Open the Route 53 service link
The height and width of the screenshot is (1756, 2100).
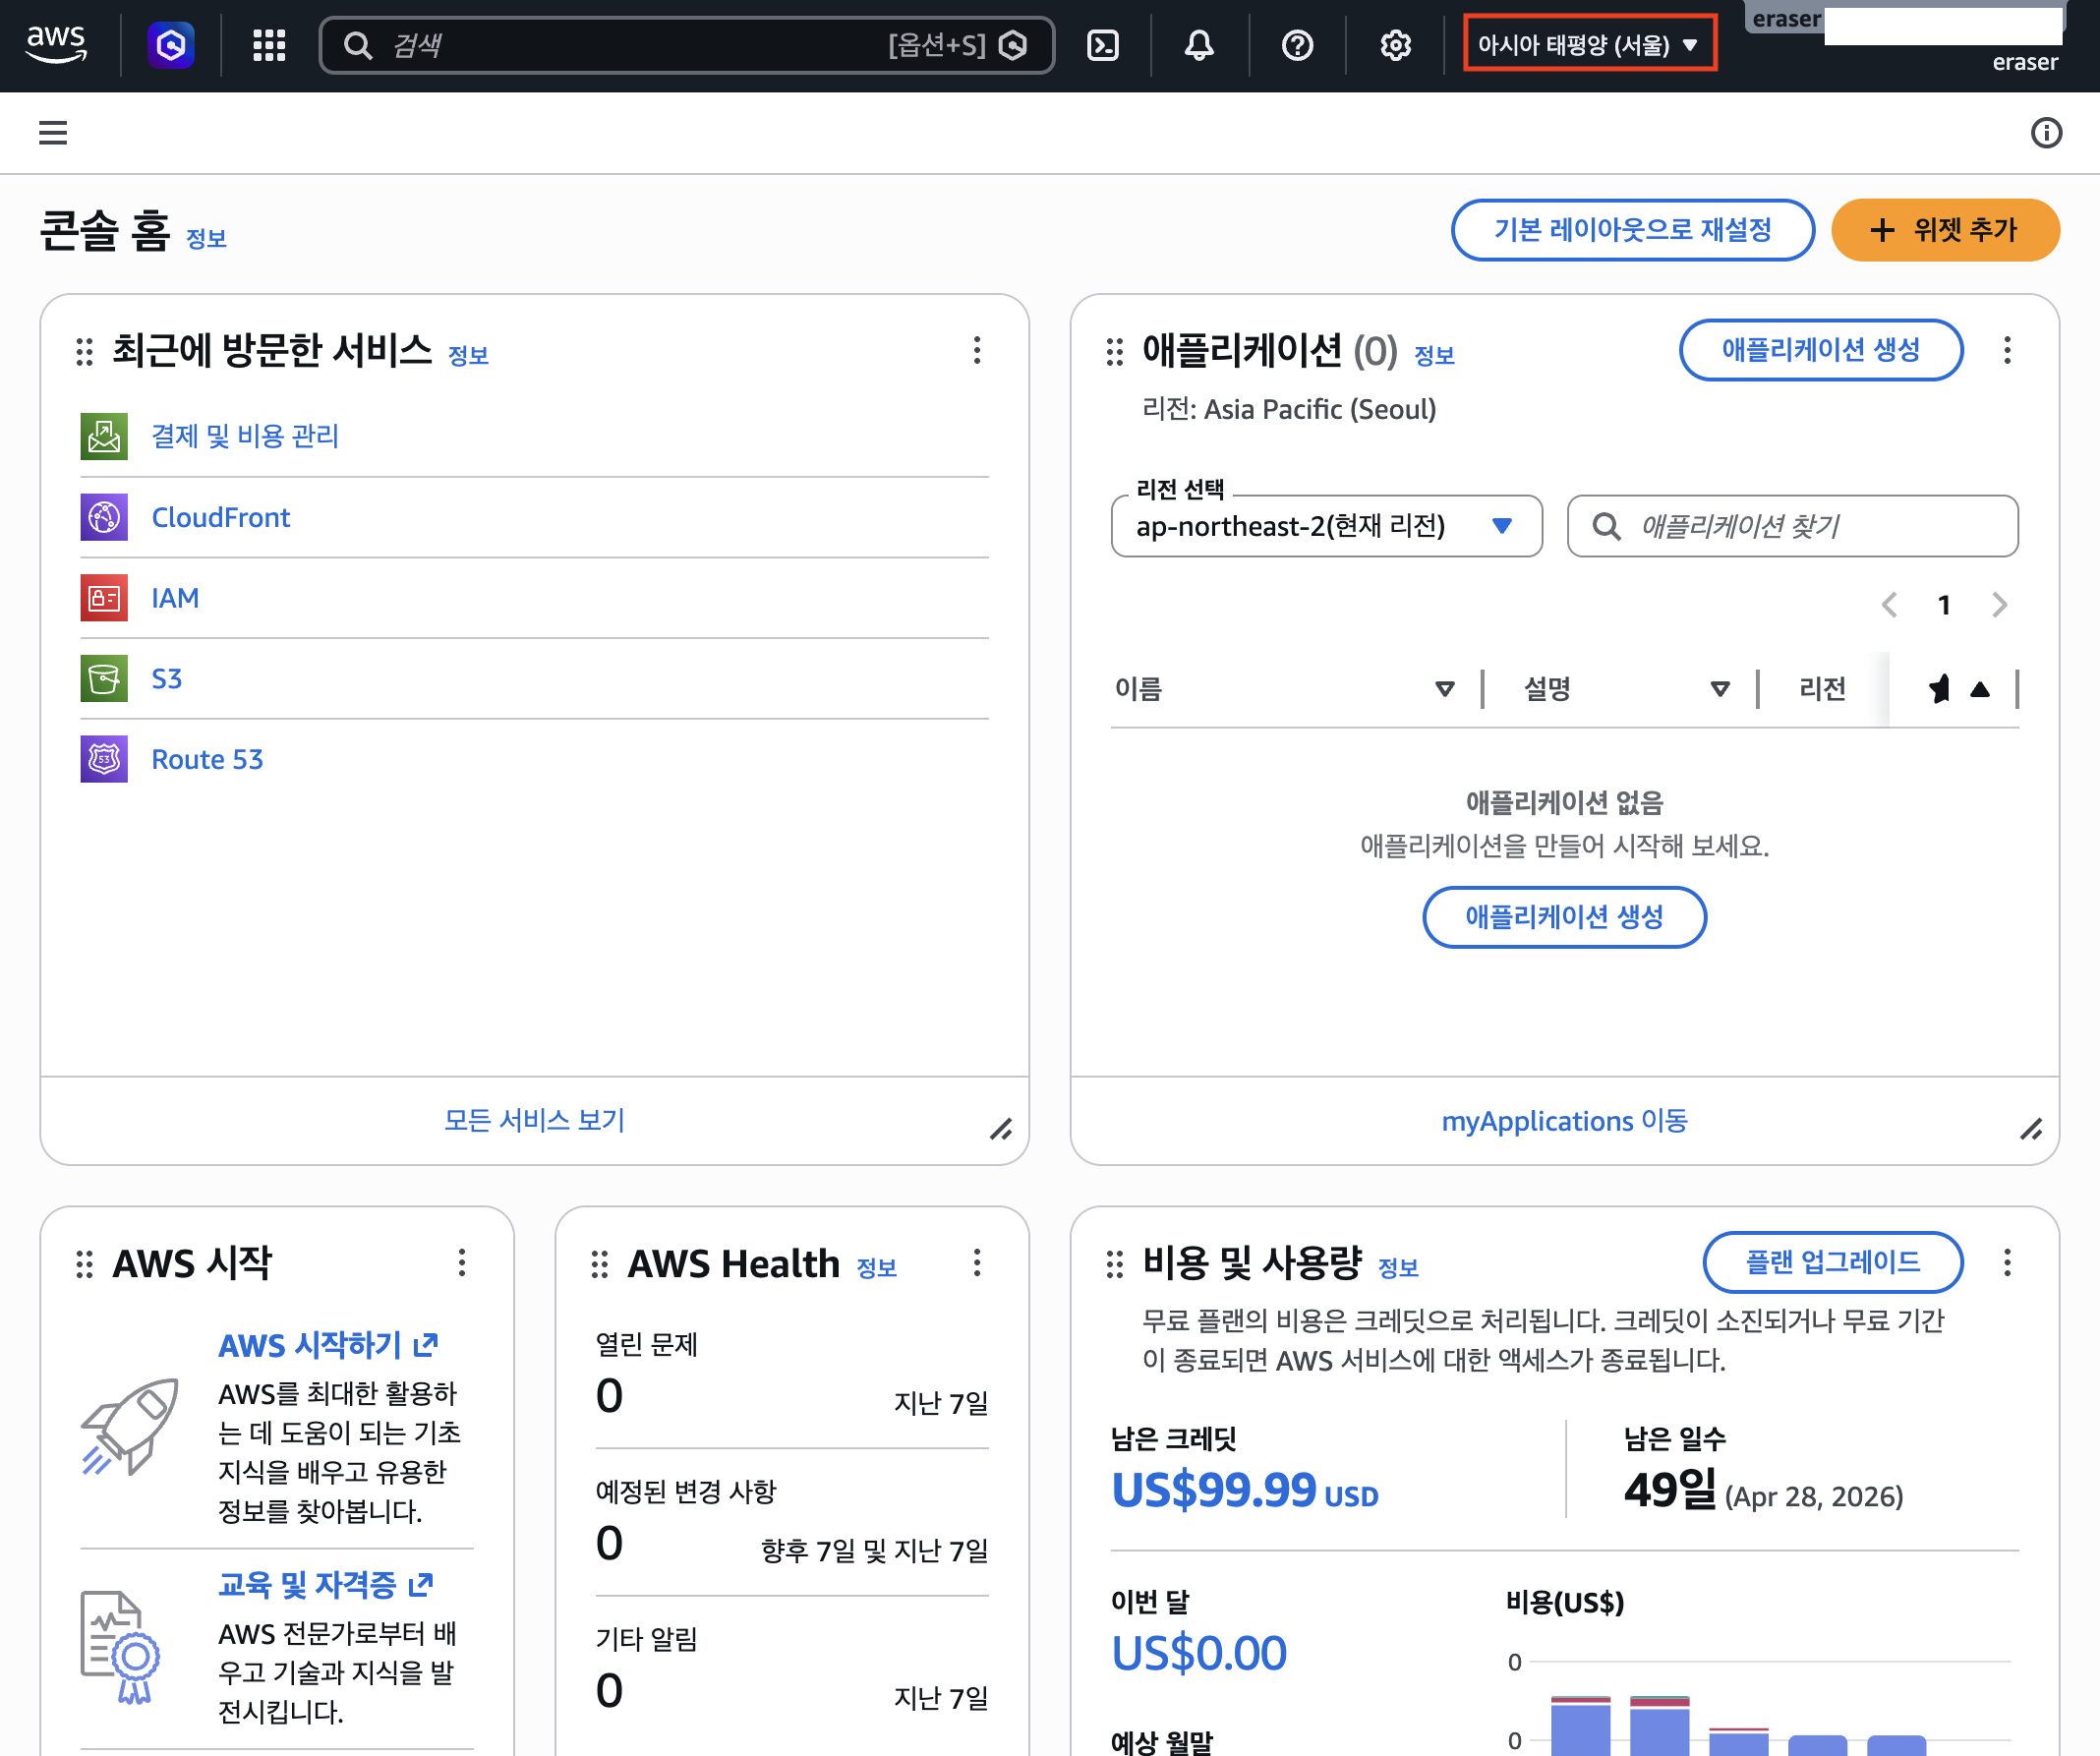207,759
